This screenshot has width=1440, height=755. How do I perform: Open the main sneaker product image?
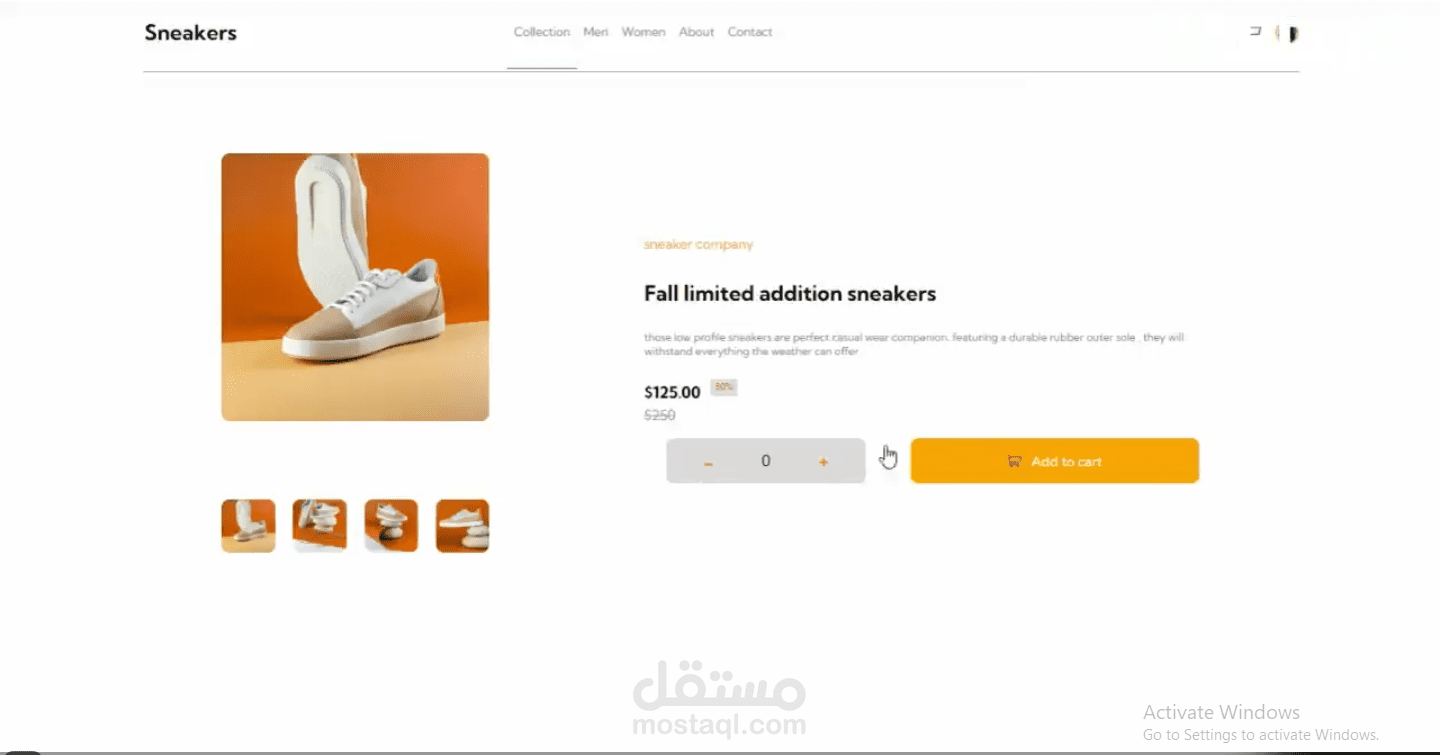pyautogui.click(x=355, y=287)
